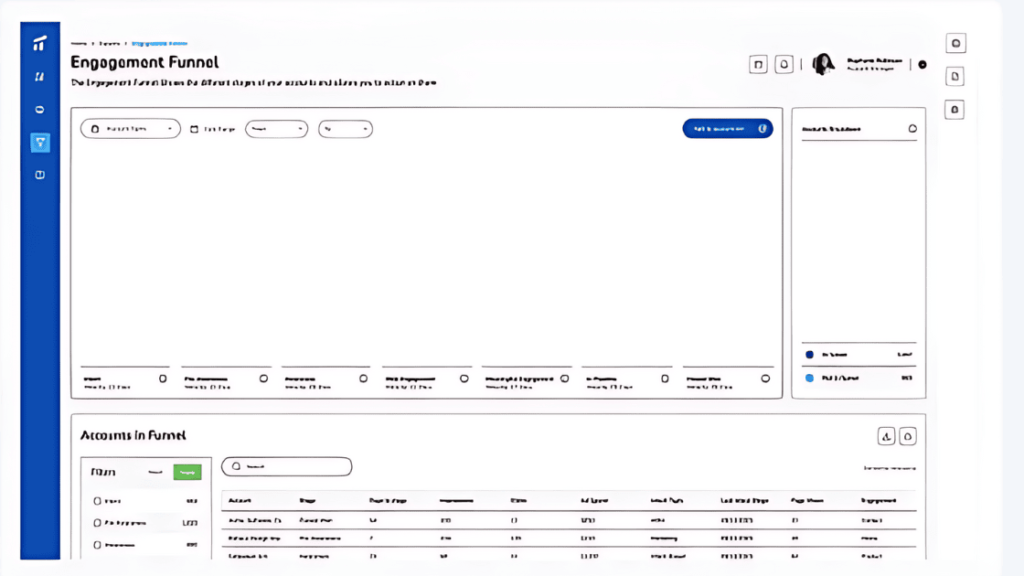Open the user account menu arrow
Image resolution: width=1024 pixels, height=576 pixels.
pyautogui.click(x=922, y=64)
